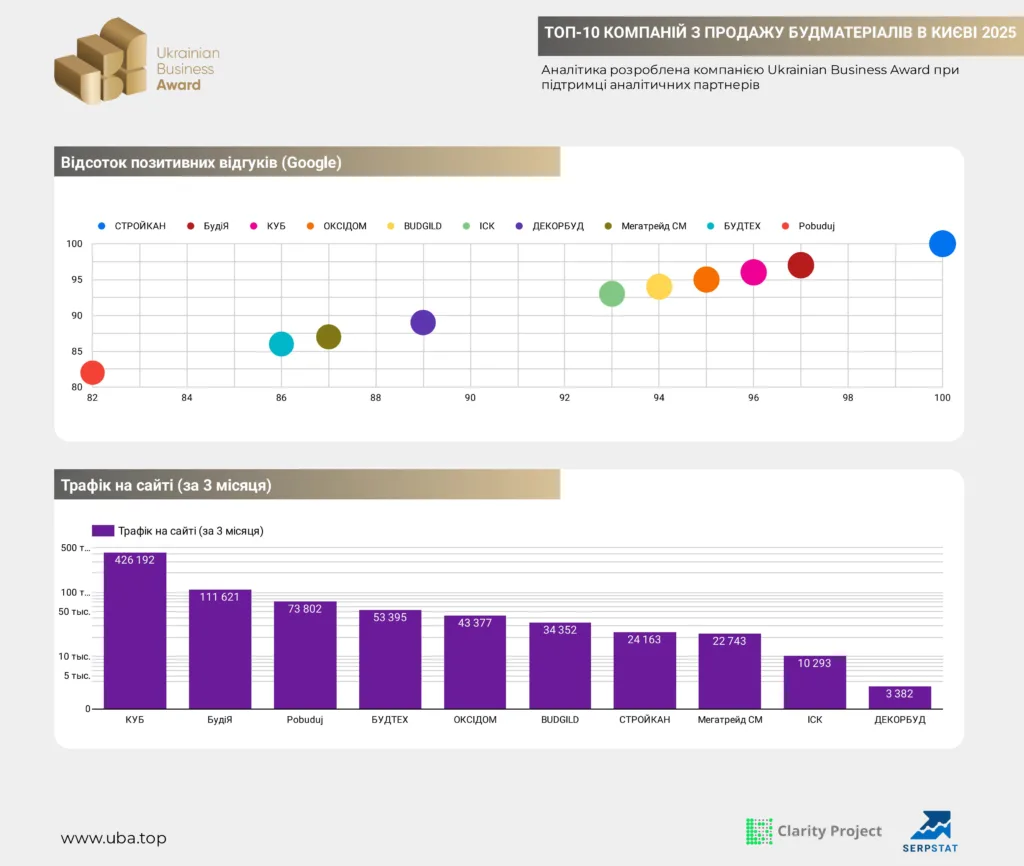Click the purple traffic legend swatch
The width and height of the screenshot is (1024, 866).
pos(102,531)
